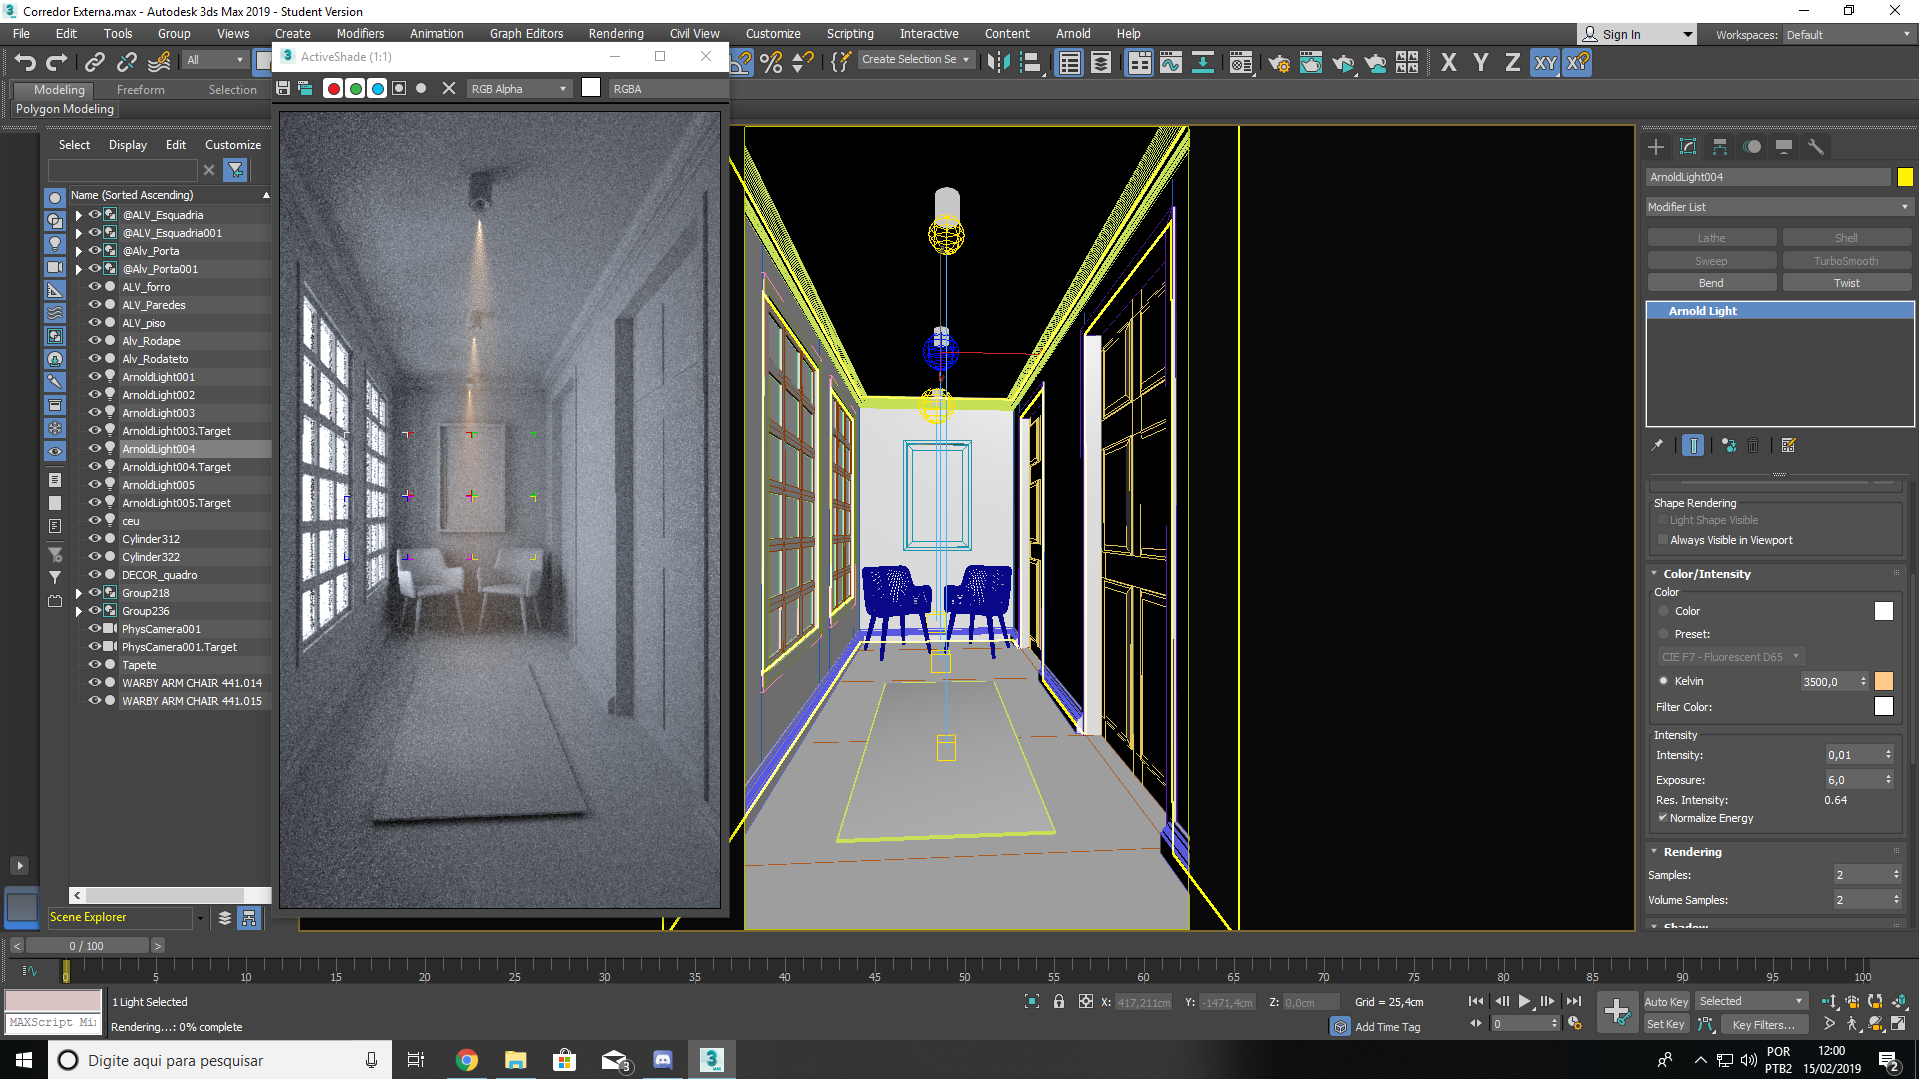Click the Kelvin orange color swatch

pyautogui.click(x=1884, y=682)
